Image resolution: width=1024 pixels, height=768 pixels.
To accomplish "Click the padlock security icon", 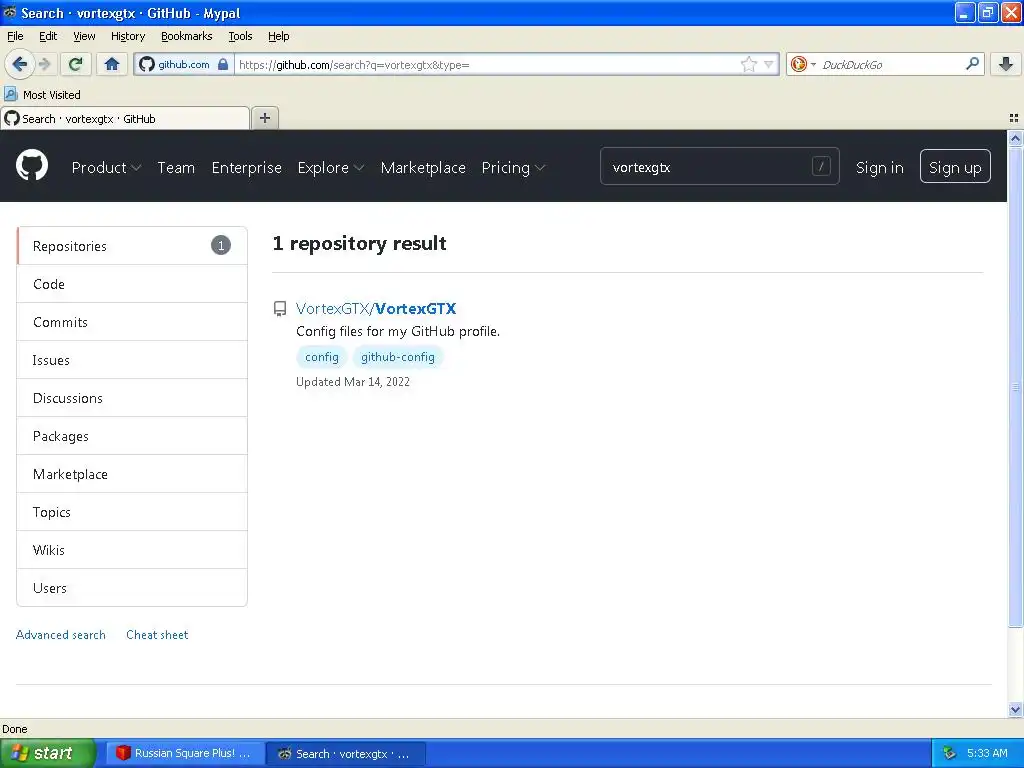I will click(x=223, y=64).
